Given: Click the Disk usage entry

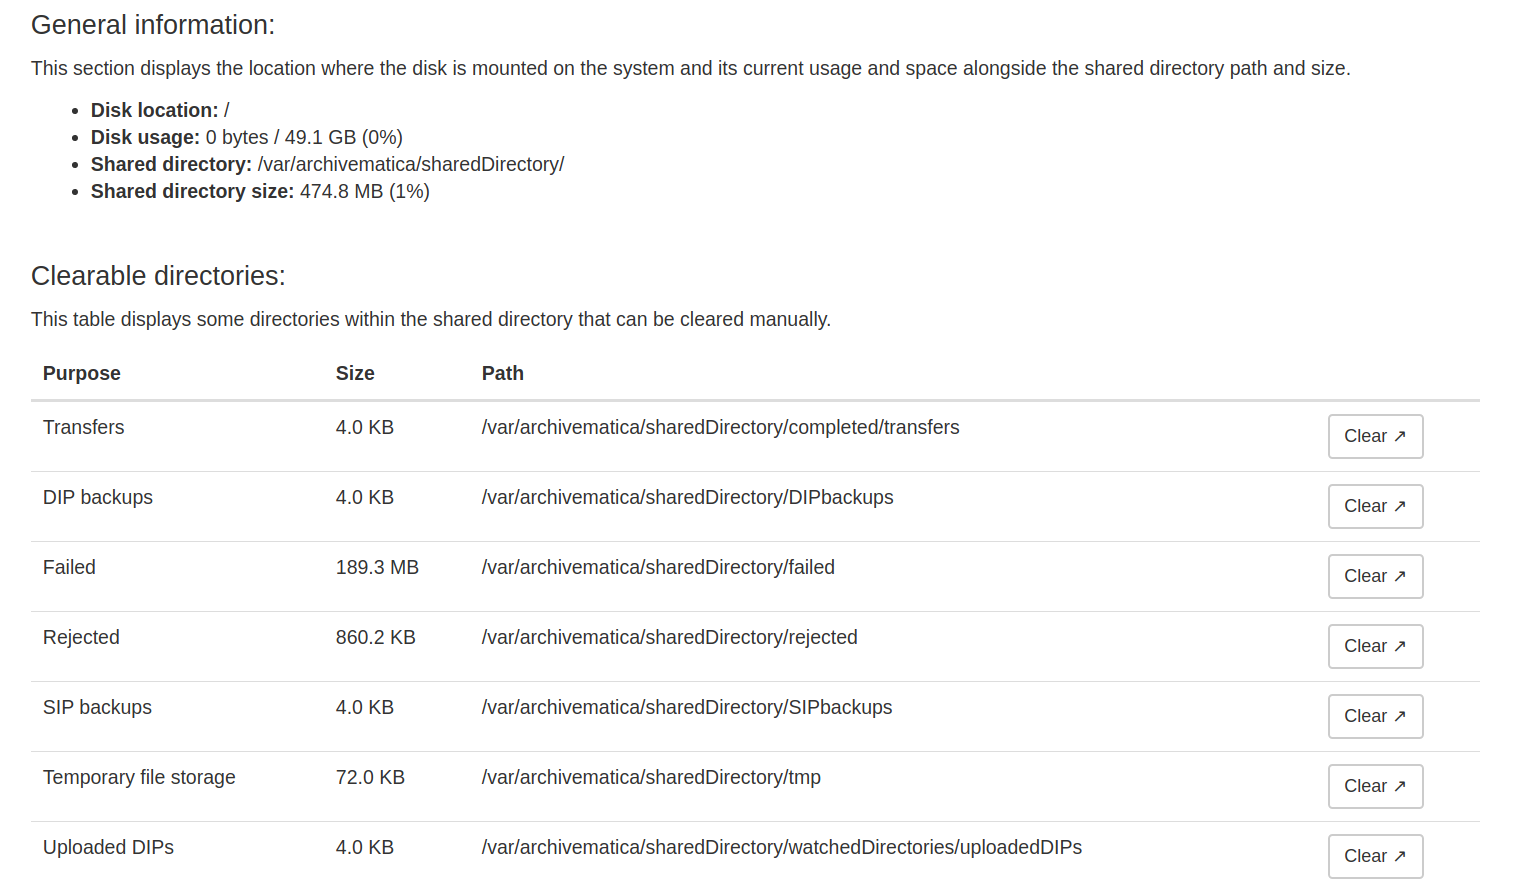Looking at the screenshot, I should tap(247, 137).
